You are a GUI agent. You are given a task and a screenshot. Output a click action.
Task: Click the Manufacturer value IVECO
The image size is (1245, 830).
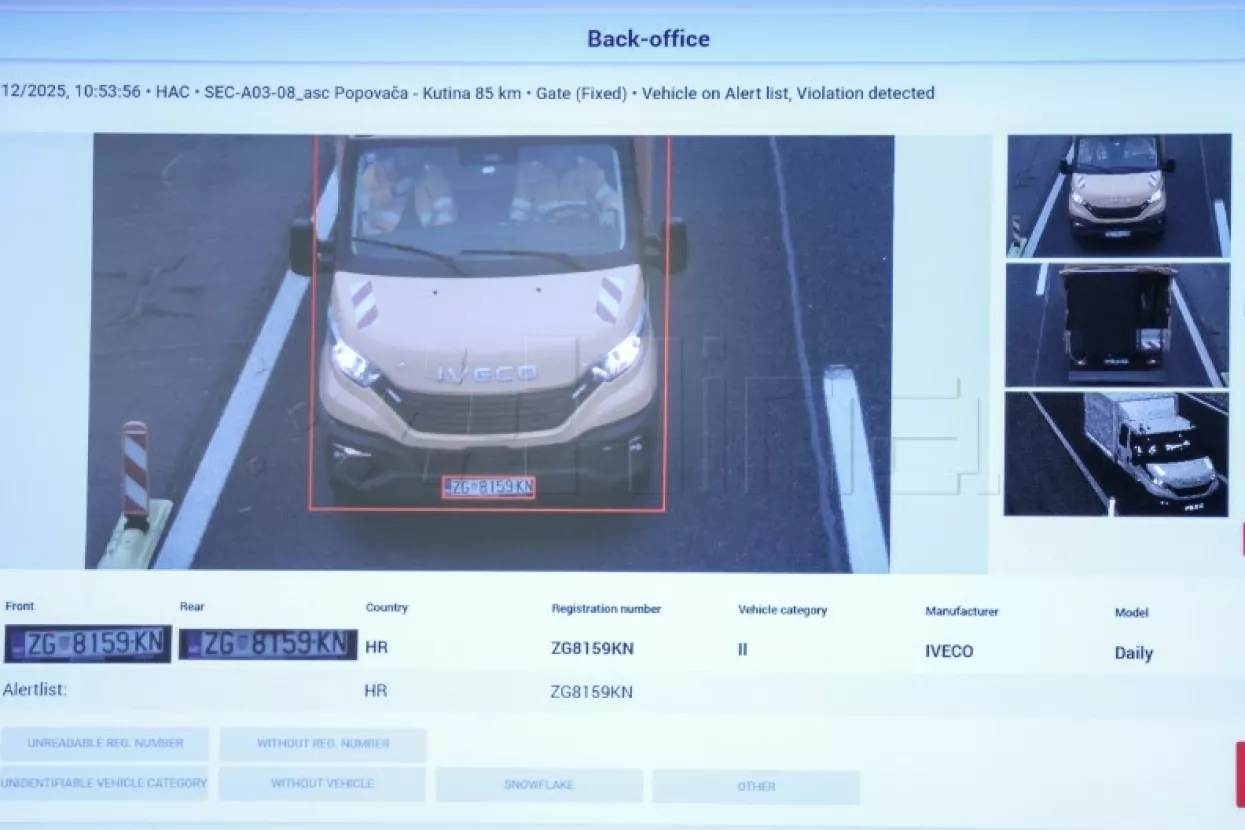[x=949, y=651]
